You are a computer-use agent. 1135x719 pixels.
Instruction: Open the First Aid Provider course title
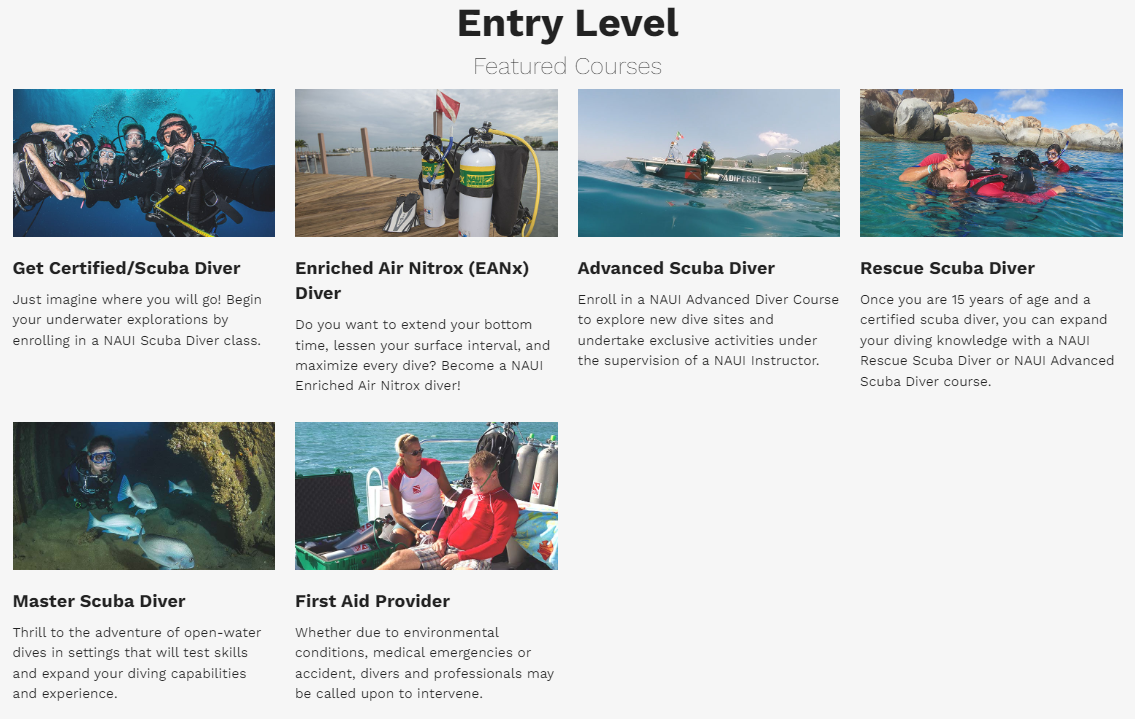373,602
